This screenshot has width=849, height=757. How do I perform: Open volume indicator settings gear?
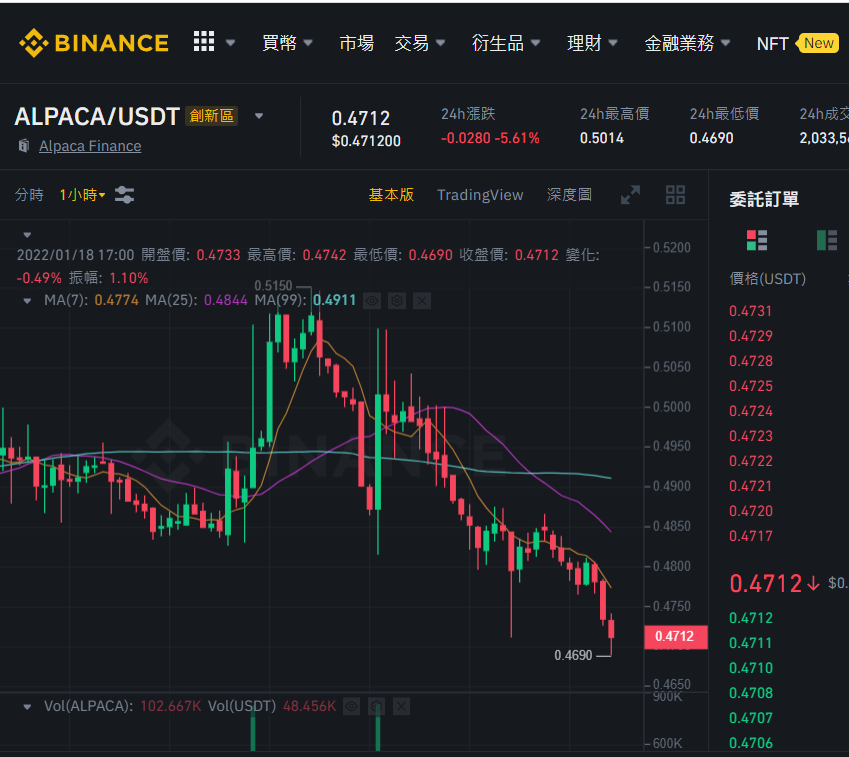(376, 707)
